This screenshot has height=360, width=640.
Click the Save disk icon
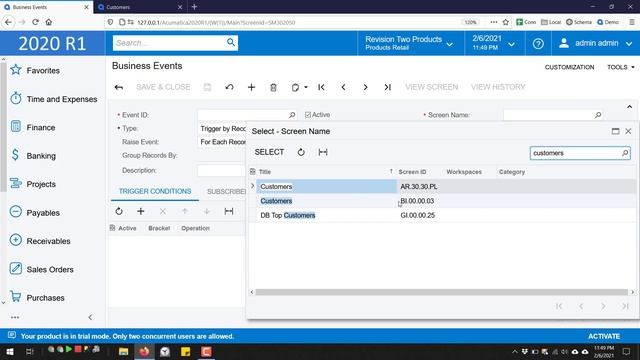coord(207,87)
